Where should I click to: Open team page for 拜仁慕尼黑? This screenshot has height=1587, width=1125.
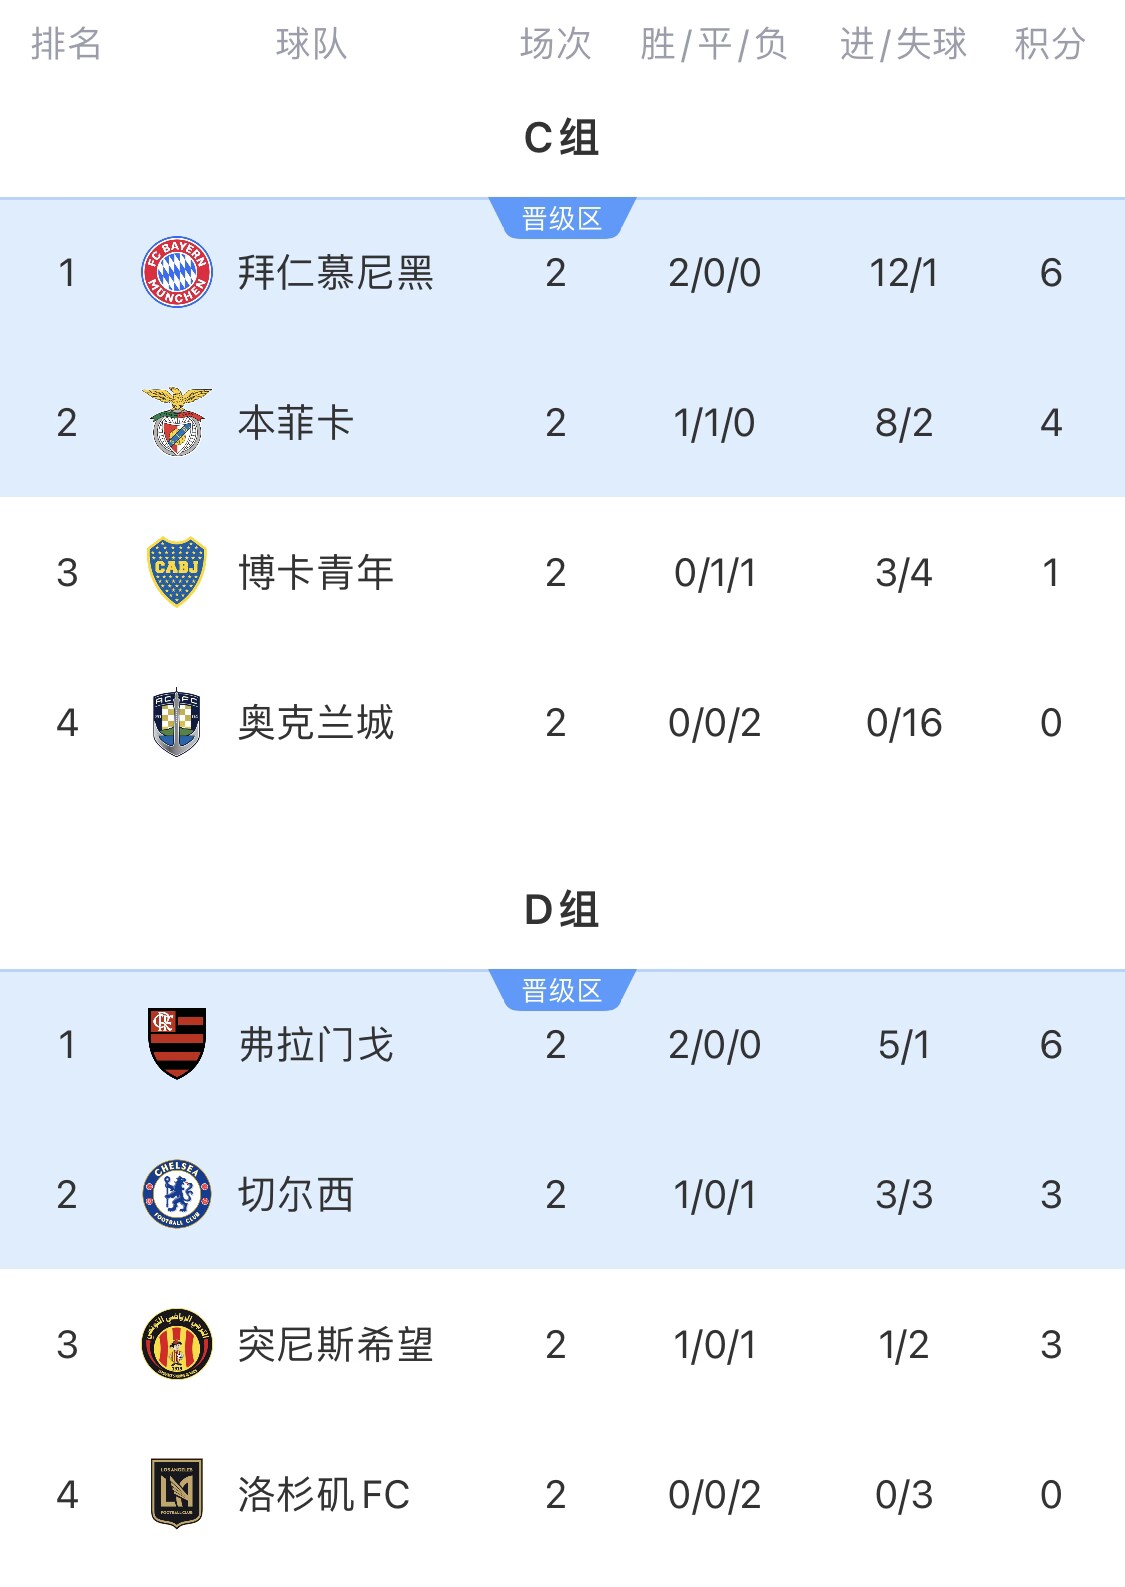[335, 272]
